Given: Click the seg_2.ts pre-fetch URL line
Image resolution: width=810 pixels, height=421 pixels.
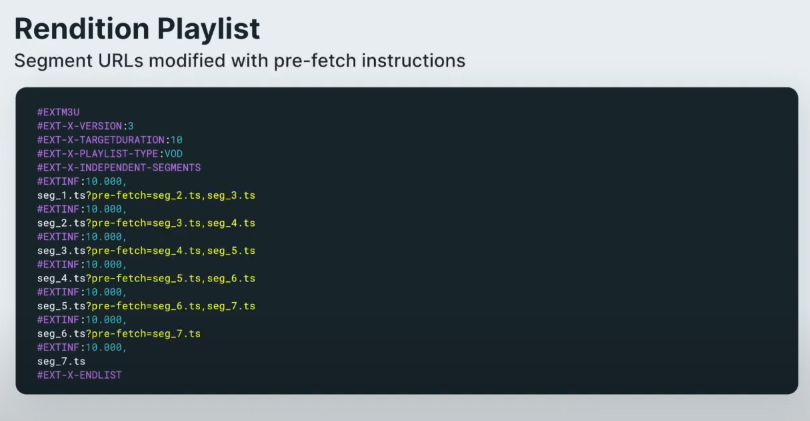Looking at the screenshot, I should tap(146, 223).
